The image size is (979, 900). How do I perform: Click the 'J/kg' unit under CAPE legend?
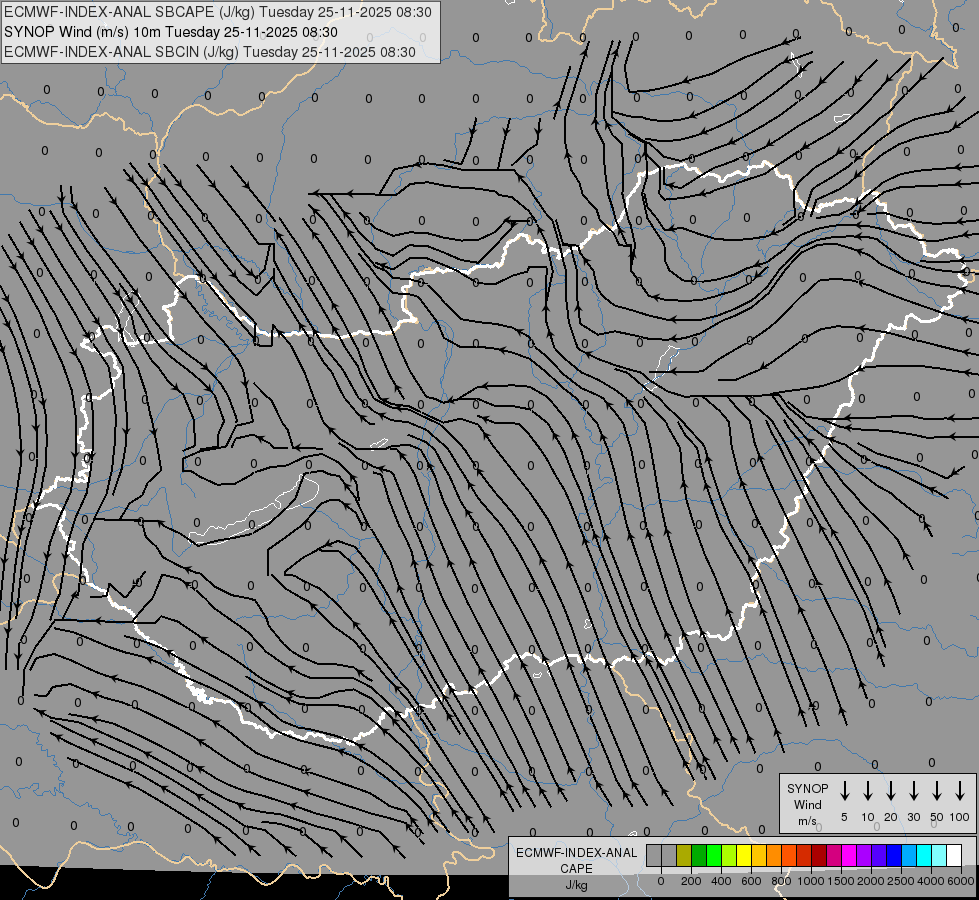point(576,885)
